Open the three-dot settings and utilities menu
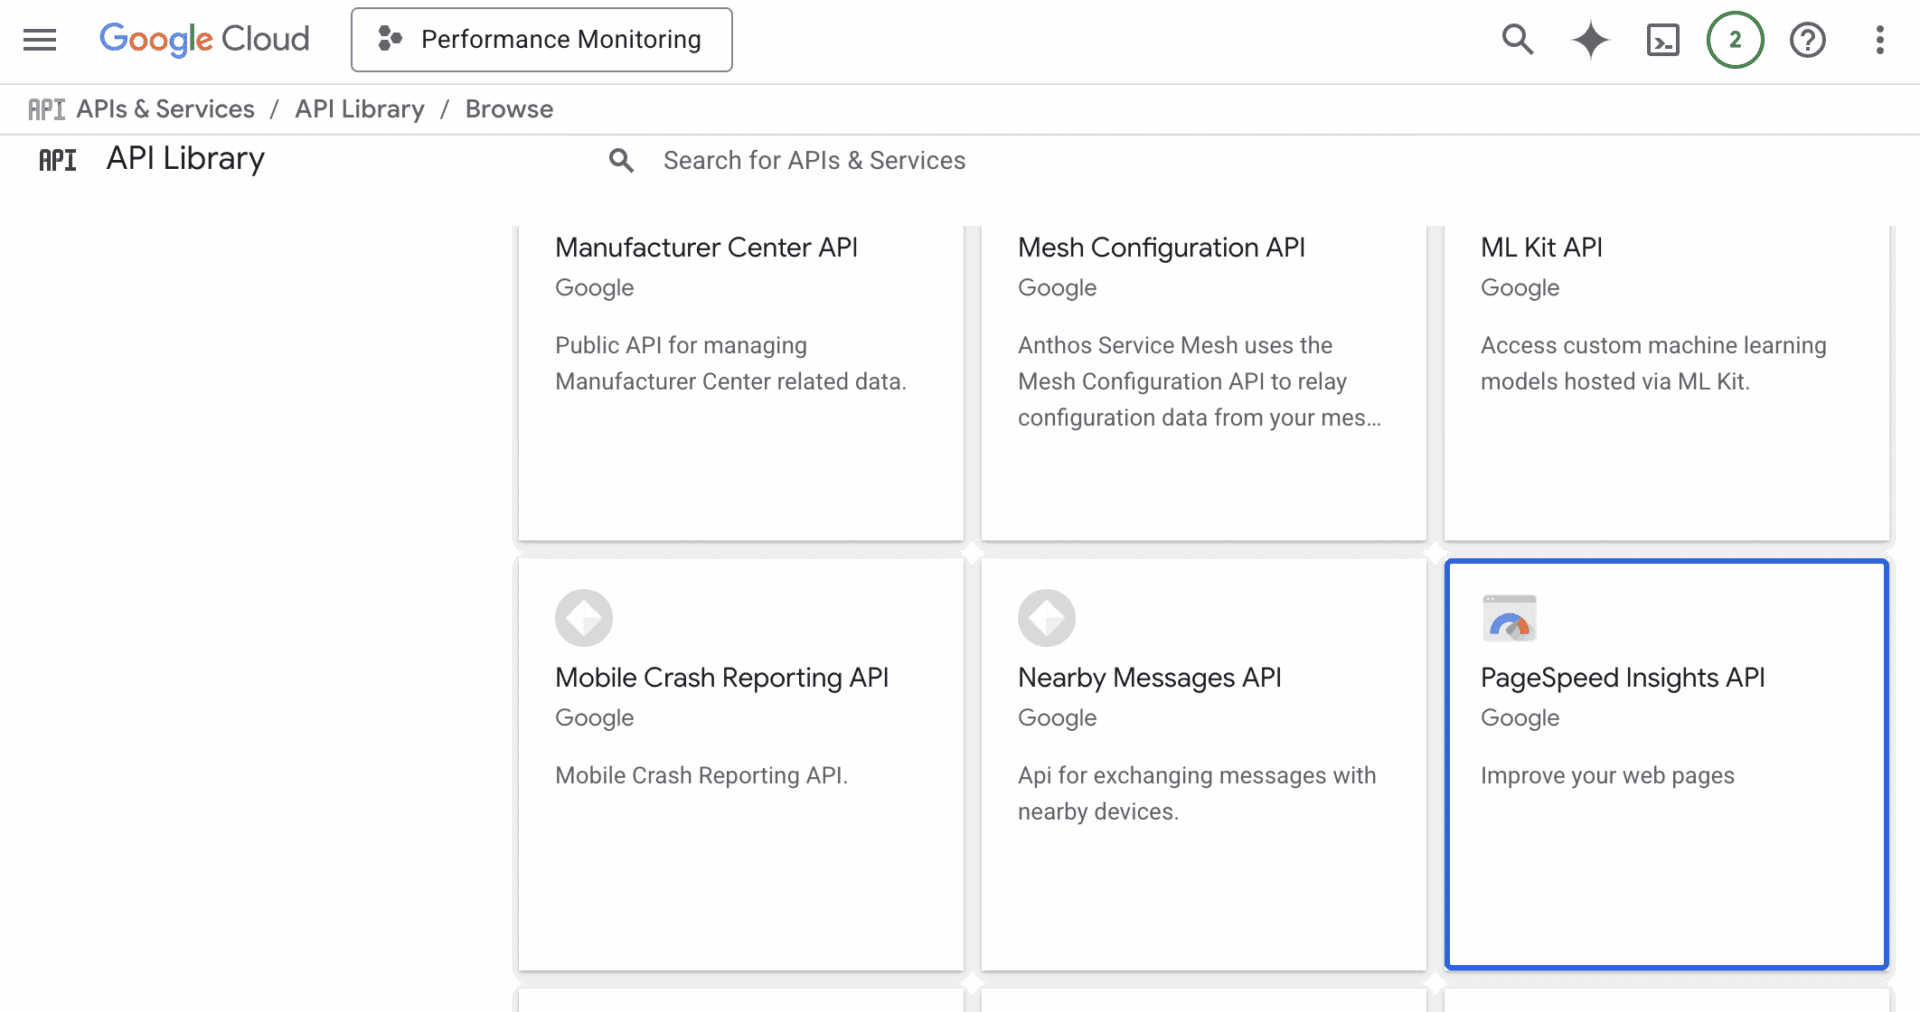This screenshot has height=1012, width=1920. (1879, 40)
